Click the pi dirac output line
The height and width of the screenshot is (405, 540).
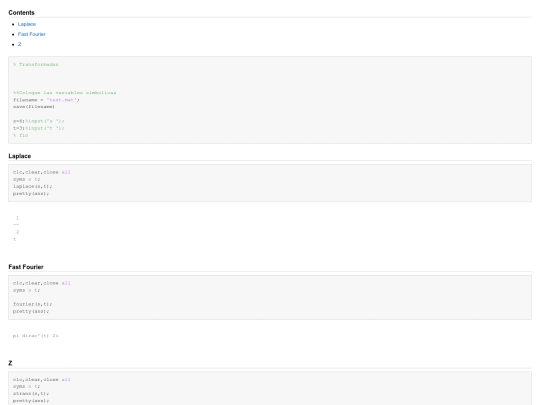click(x=36, y=336)
